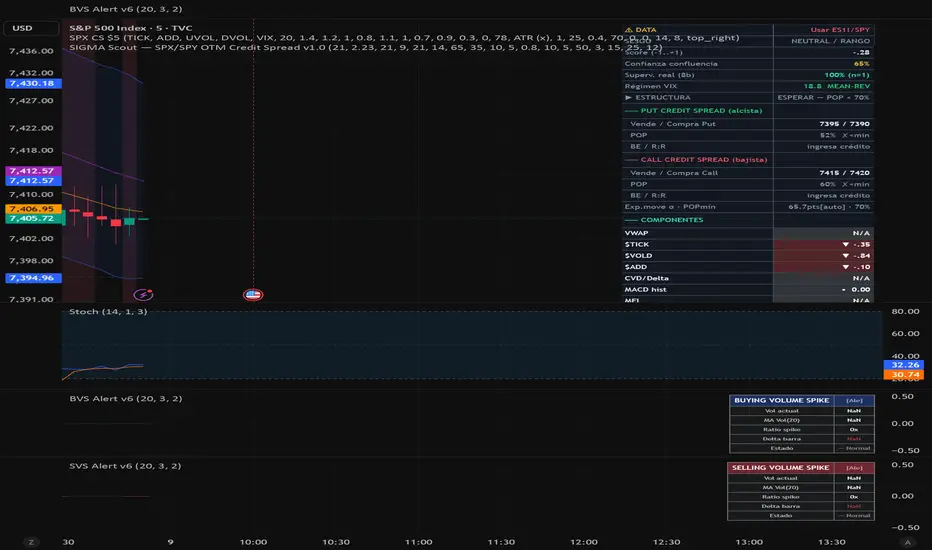Click the 80.00 Stoch scale tick

905,311
